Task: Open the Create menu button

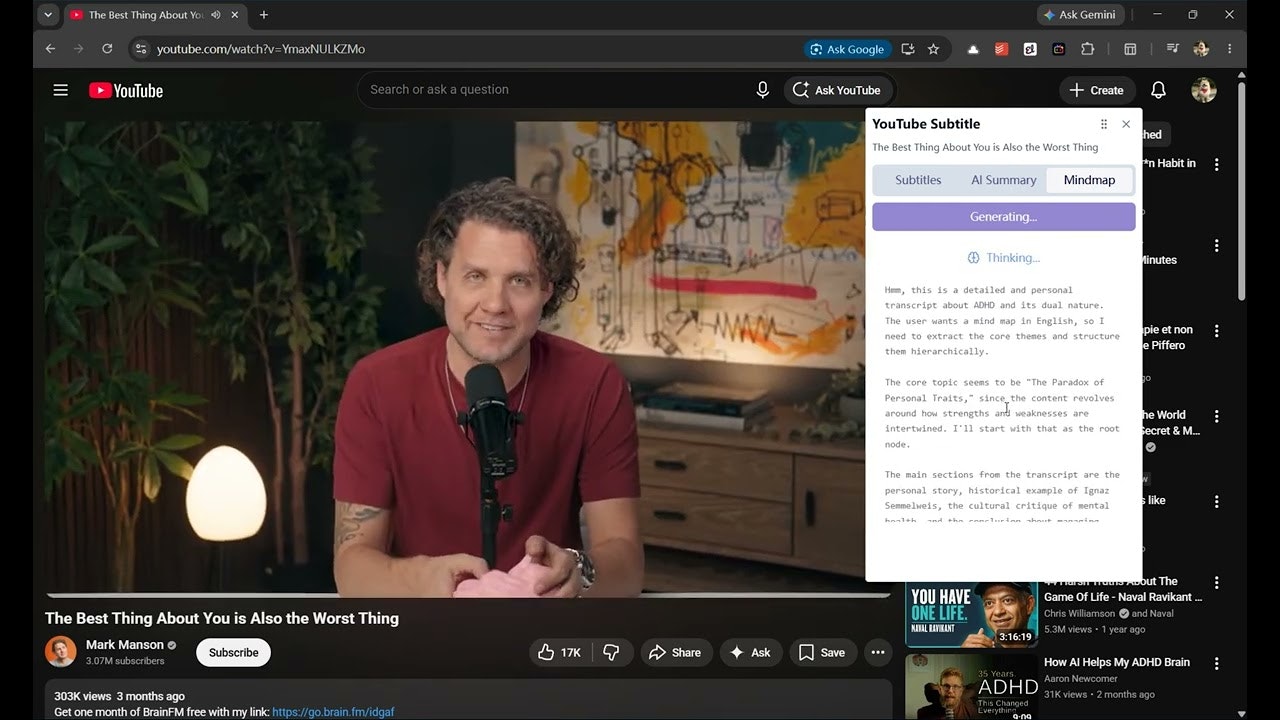Action: (1097, 90)
